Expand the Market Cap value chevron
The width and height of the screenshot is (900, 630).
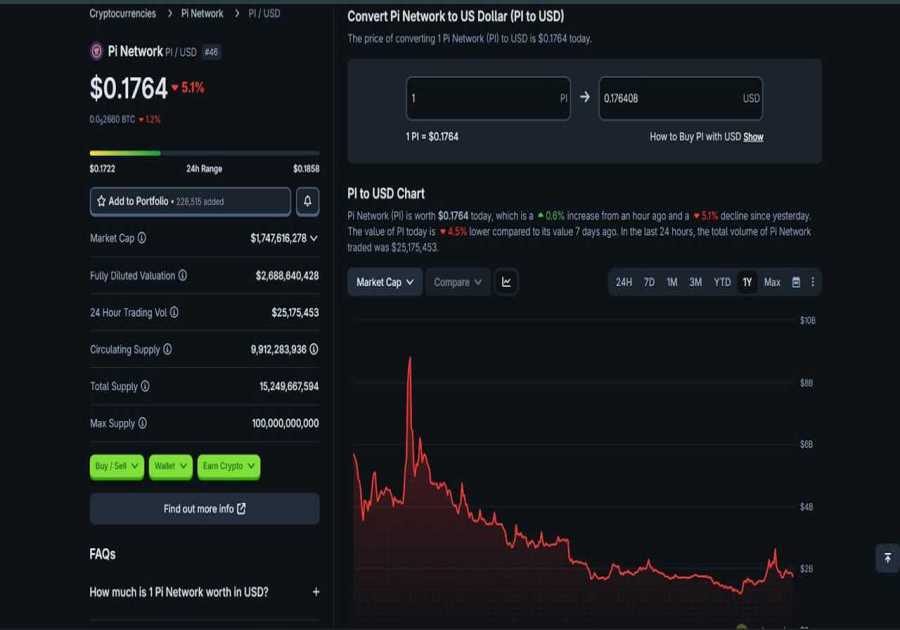coord(314,238)
